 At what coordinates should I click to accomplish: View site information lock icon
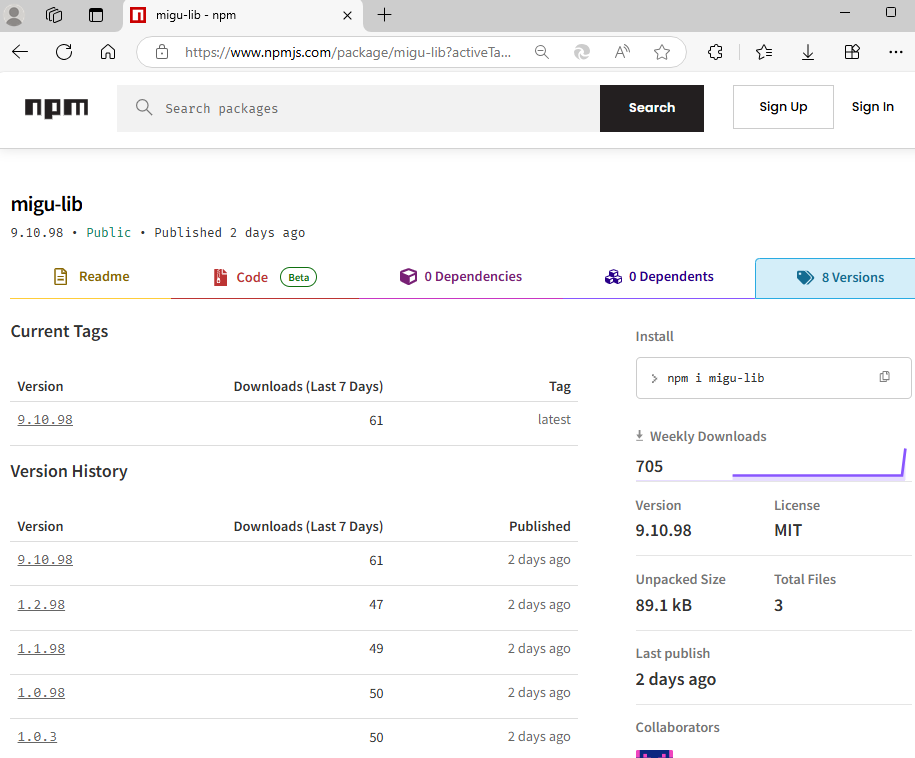[x=162, y=52]
